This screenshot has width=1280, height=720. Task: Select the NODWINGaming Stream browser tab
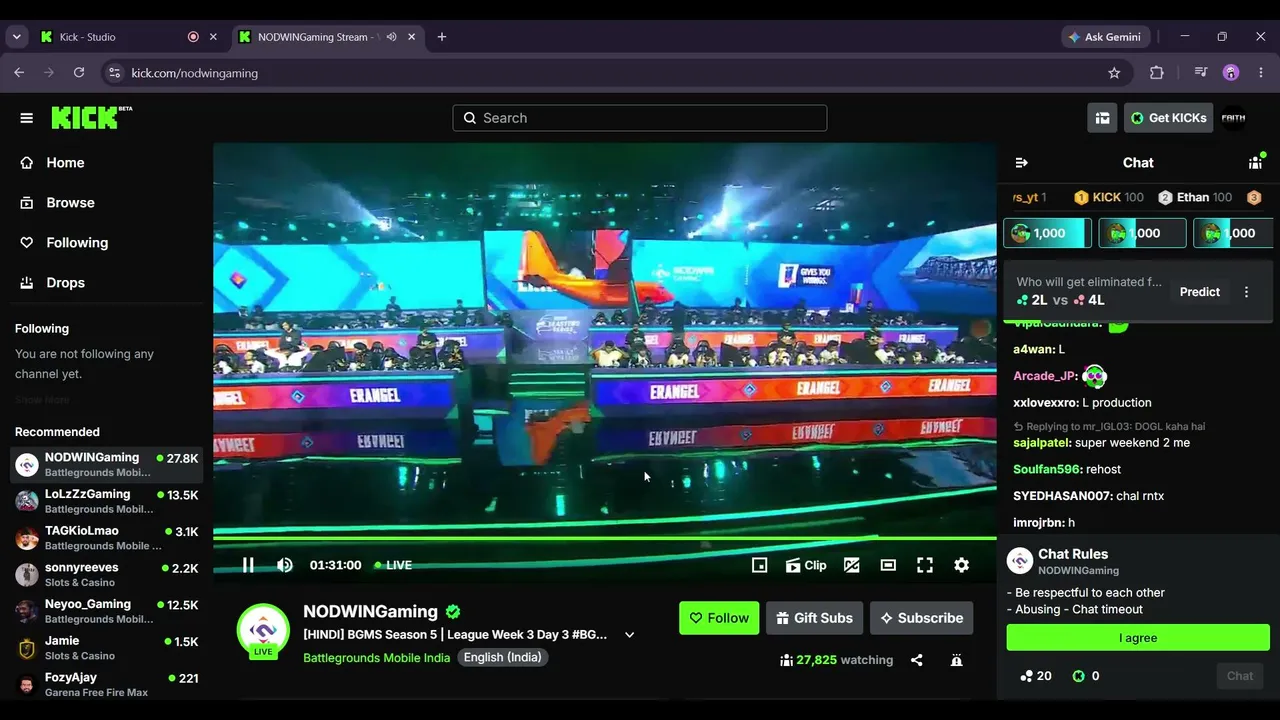[328, 37]
